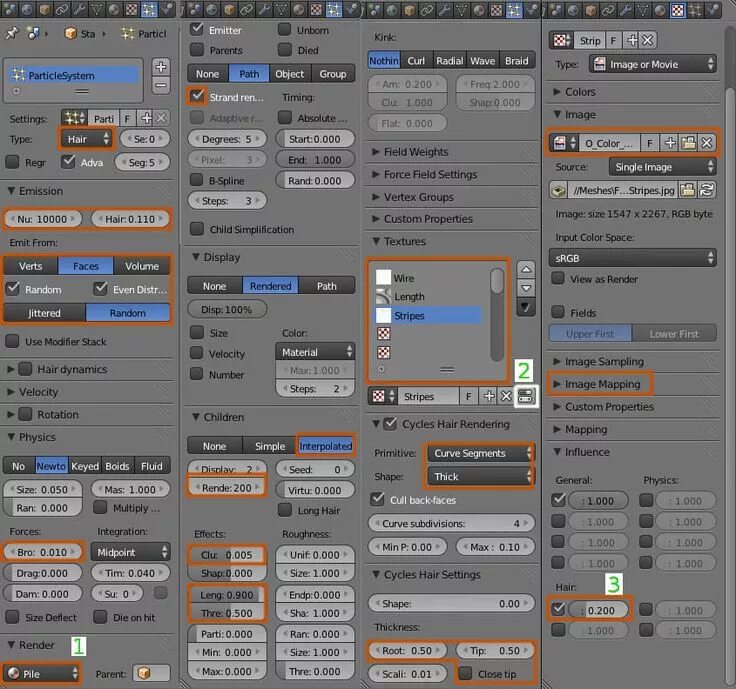Unlink texture X icon next to Stripes

pyautogui.click(x=506, y=397)
